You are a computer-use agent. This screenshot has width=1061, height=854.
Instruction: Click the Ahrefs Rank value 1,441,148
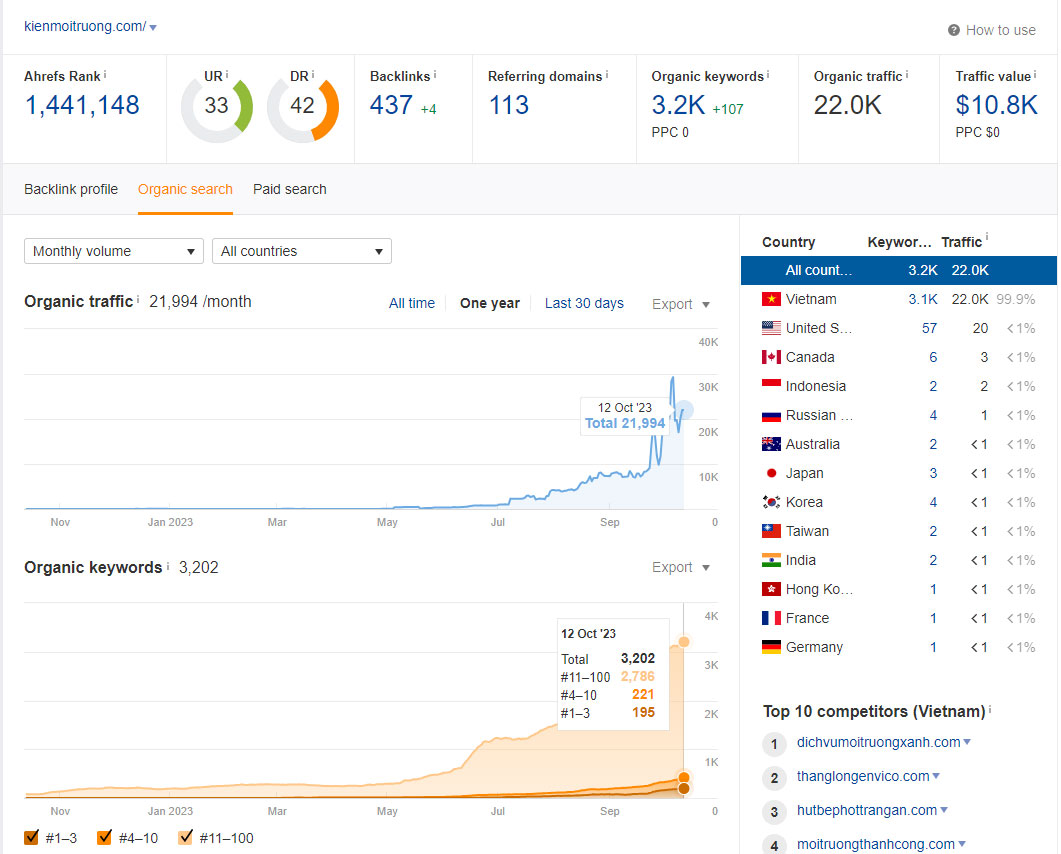coord(82,105)
